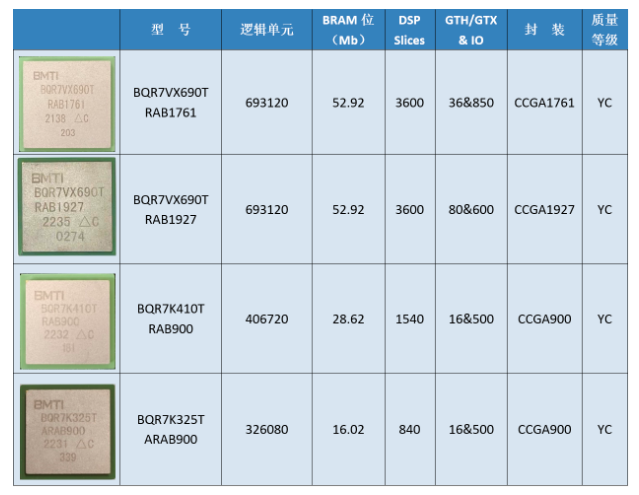This screenshot has width=639, height=495.
Task: Select the 326080 logic cells value
Action: (x=267, y=429)
